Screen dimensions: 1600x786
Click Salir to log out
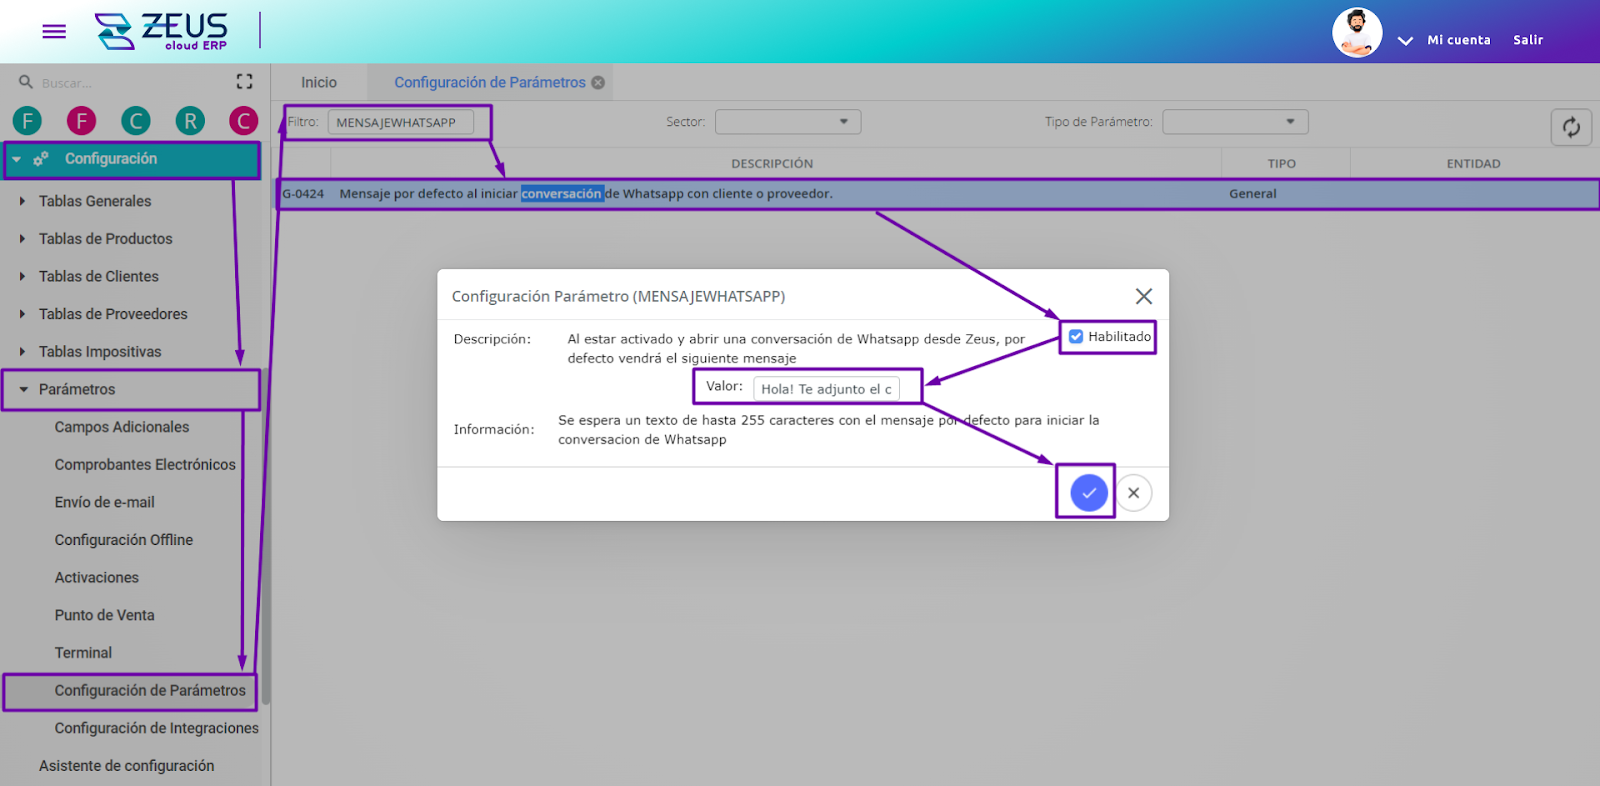tap(1528, 40)
